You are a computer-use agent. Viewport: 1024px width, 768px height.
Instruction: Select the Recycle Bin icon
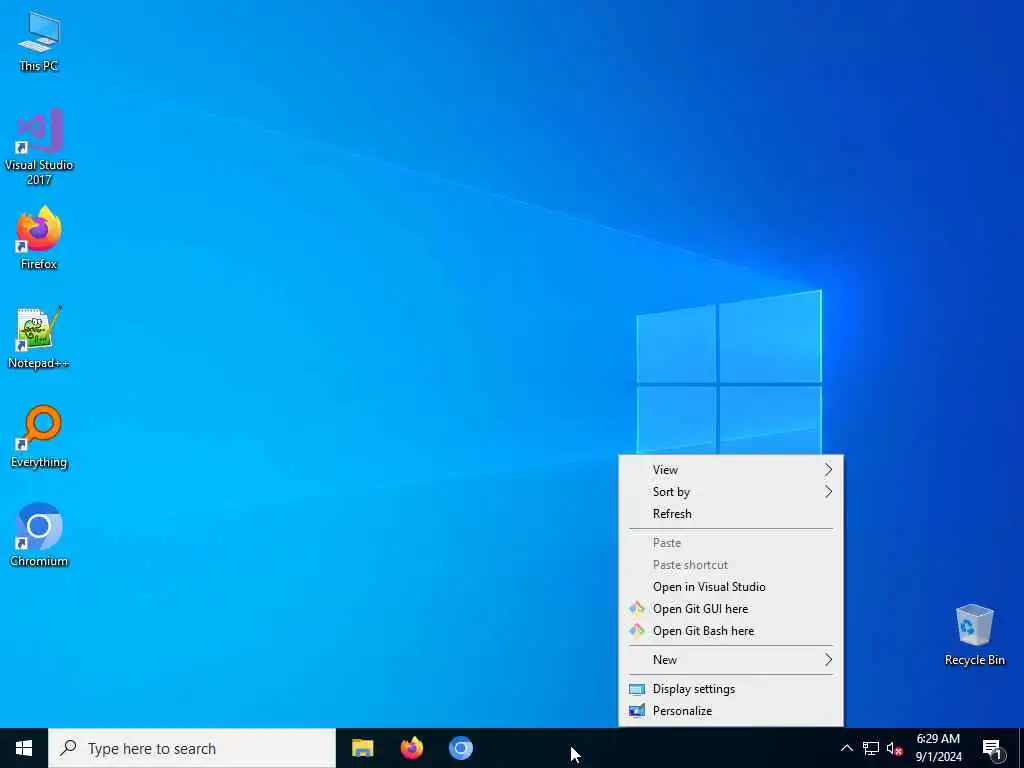tap(974, 635)
